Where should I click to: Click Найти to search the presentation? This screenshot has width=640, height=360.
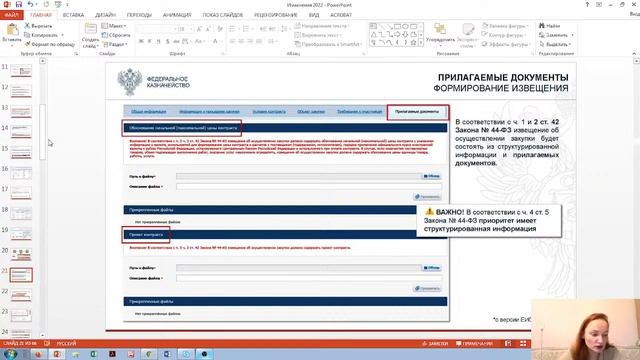click(x=550, y=26)
